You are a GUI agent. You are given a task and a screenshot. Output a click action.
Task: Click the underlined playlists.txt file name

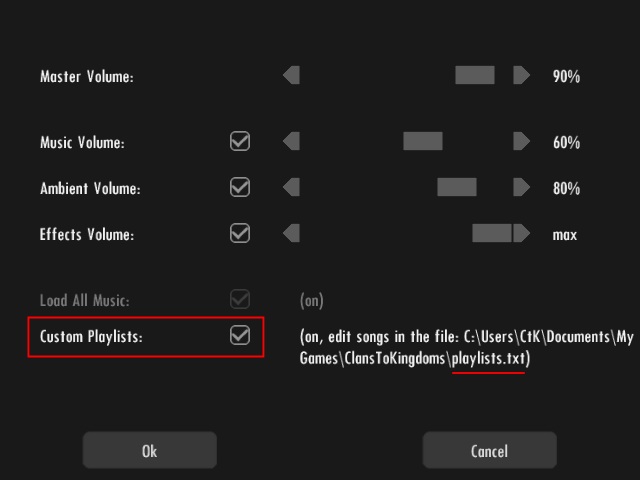click(488, 358)
